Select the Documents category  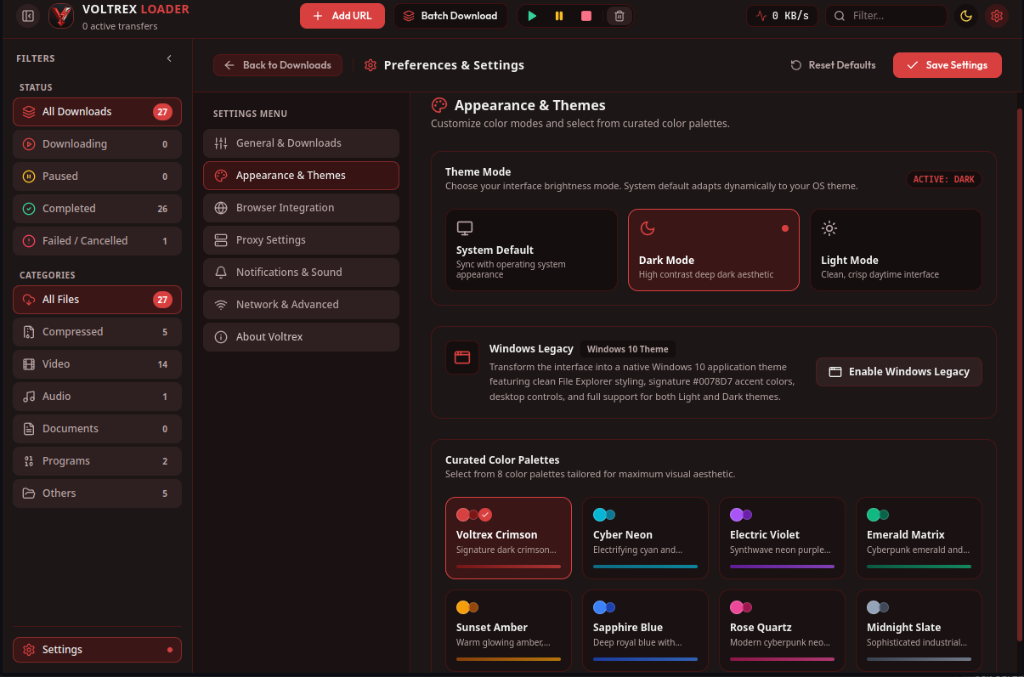tap(97, 429)
